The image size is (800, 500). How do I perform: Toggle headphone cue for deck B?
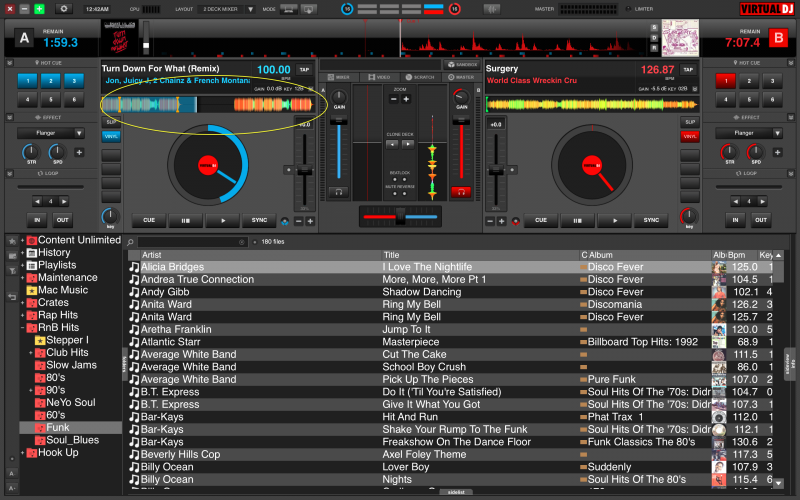click(461, 191)
